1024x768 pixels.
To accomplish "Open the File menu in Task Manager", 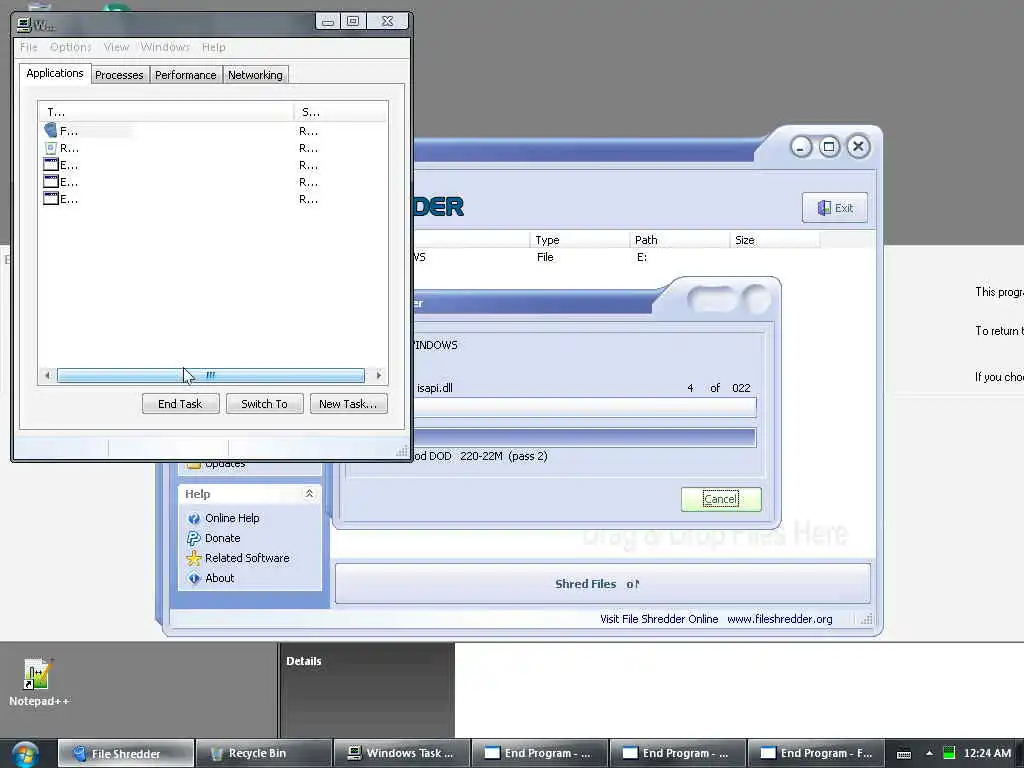I will click(x=29, y=47).
